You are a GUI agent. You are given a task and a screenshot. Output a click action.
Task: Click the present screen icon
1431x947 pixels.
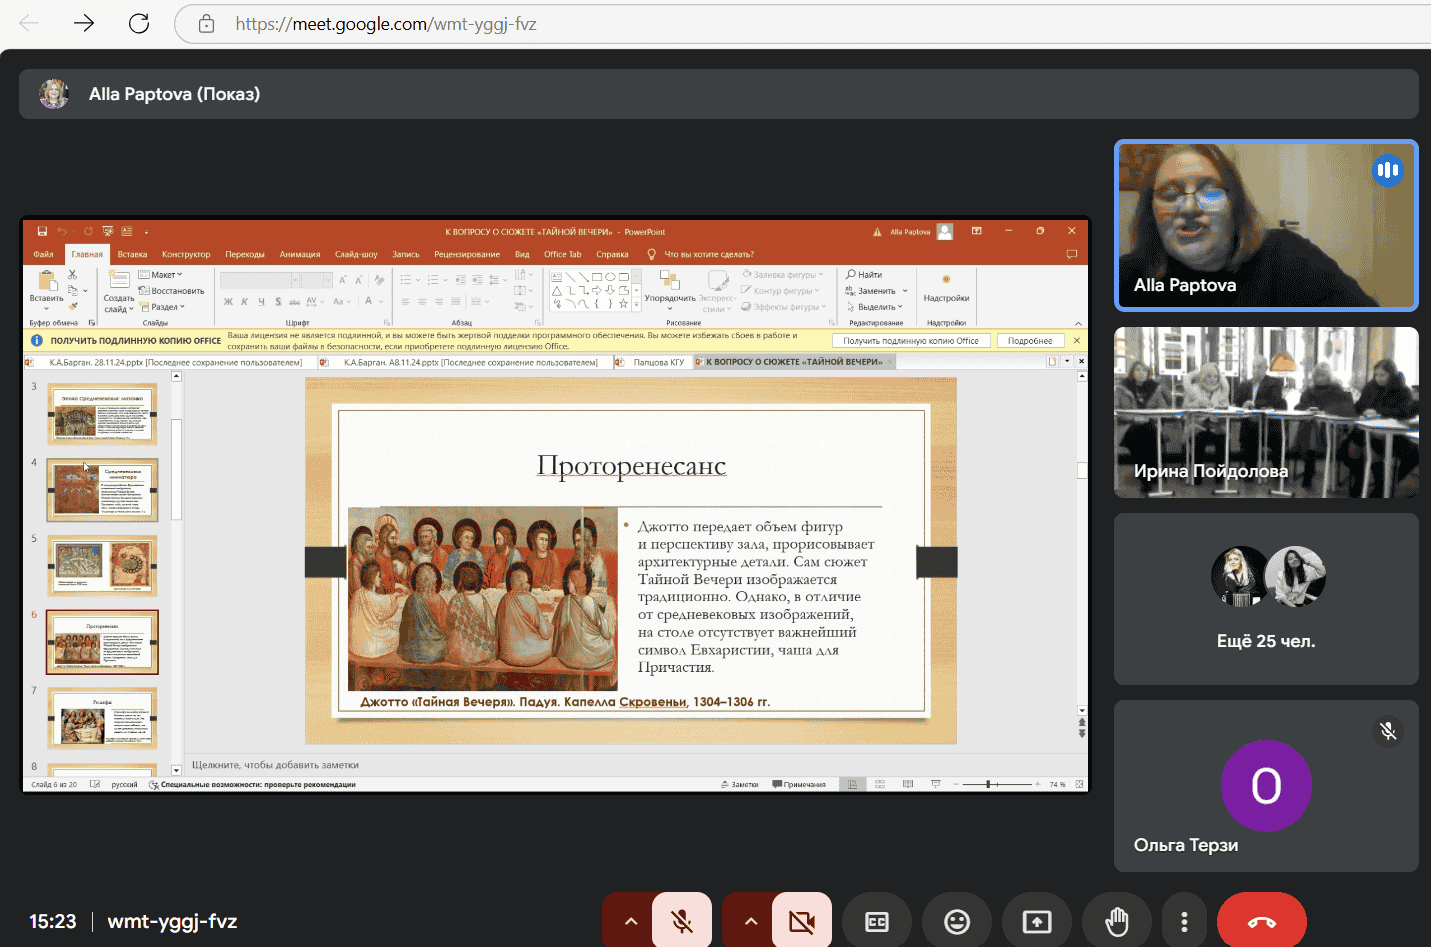pyautogui.click(x=1037, y=921)
